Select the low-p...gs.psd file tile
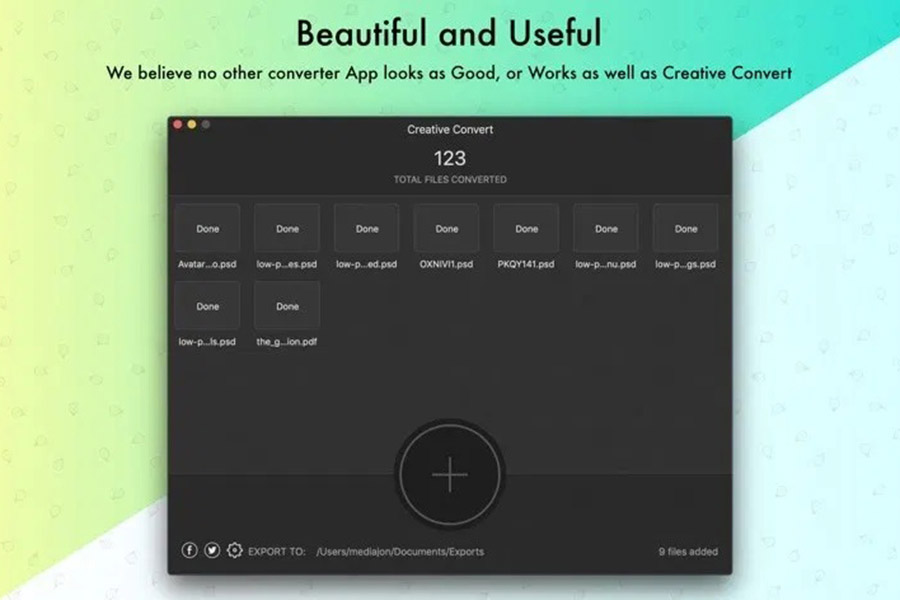Screen dimensions: 900x600 686,229
